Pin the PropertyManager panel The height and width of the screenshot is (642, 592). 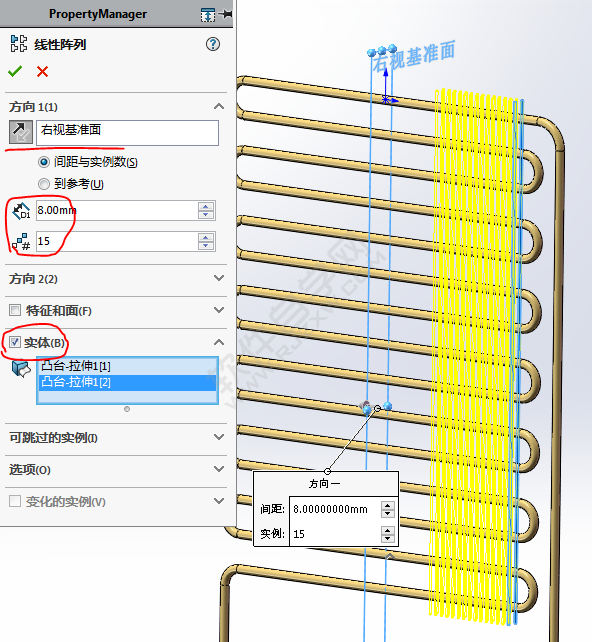pyautogui.click(x=226, y=14)
